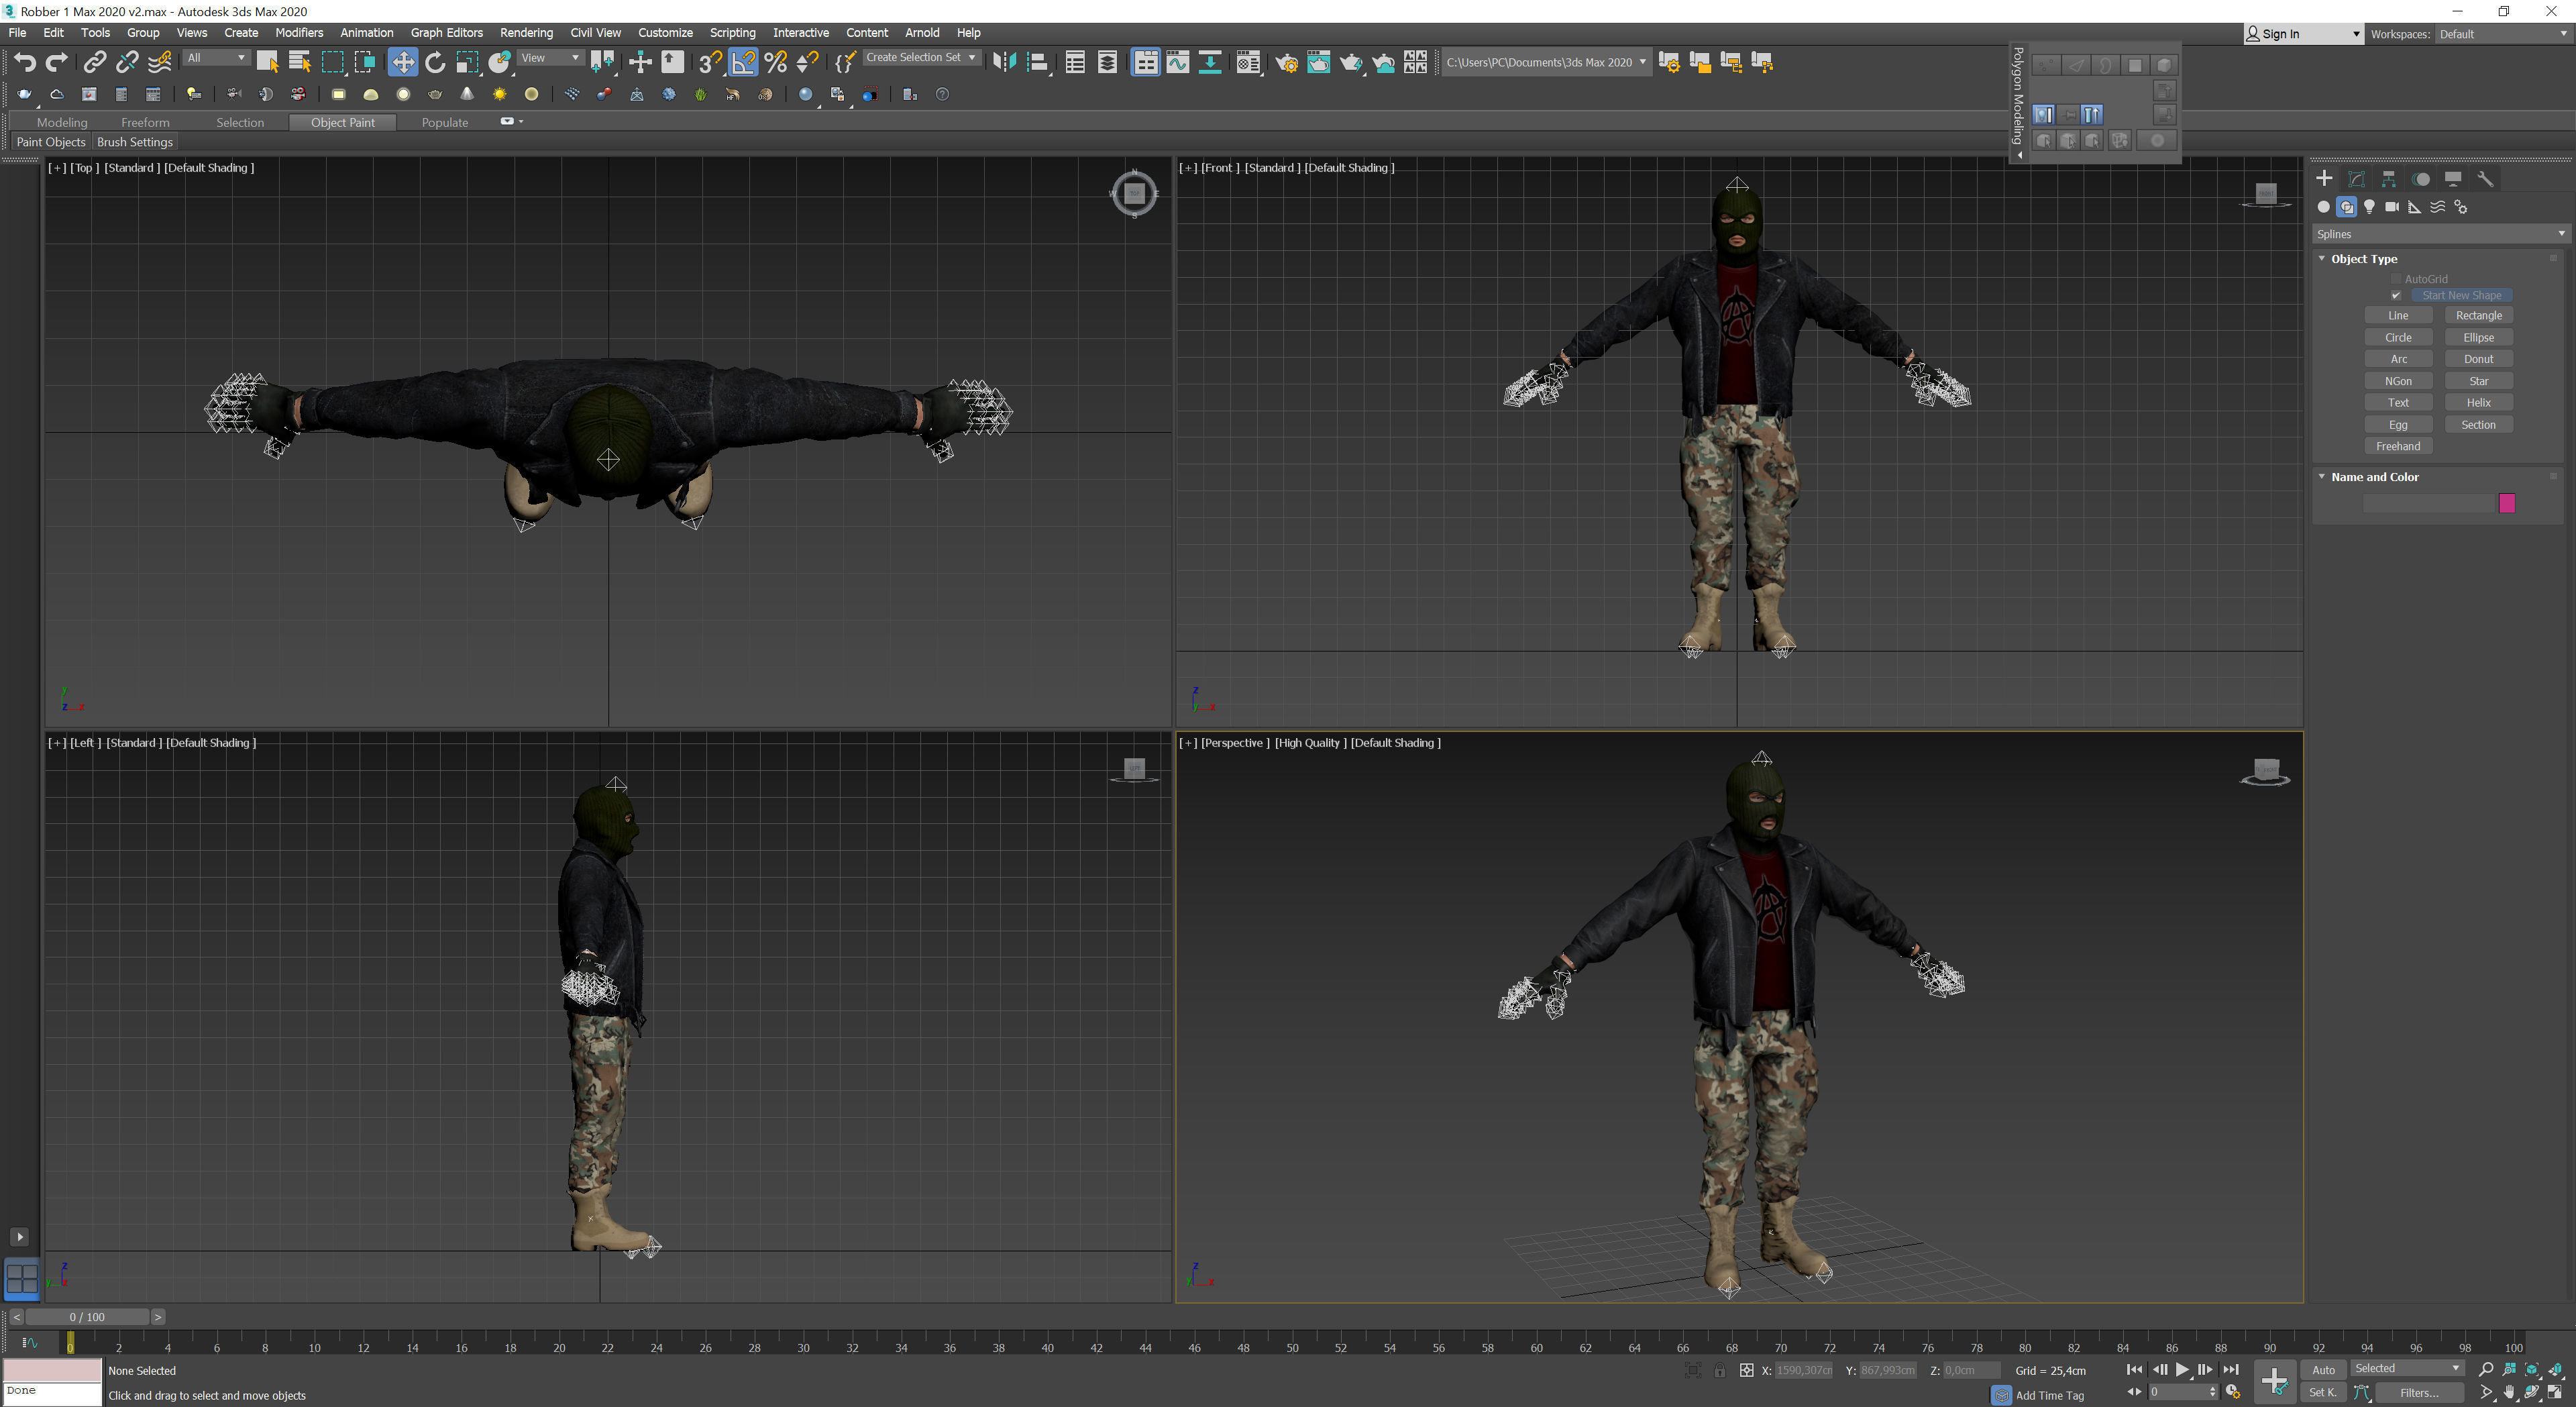Undo the last scene operation
Screen dimensions: 2576x1407
point(25,62)
